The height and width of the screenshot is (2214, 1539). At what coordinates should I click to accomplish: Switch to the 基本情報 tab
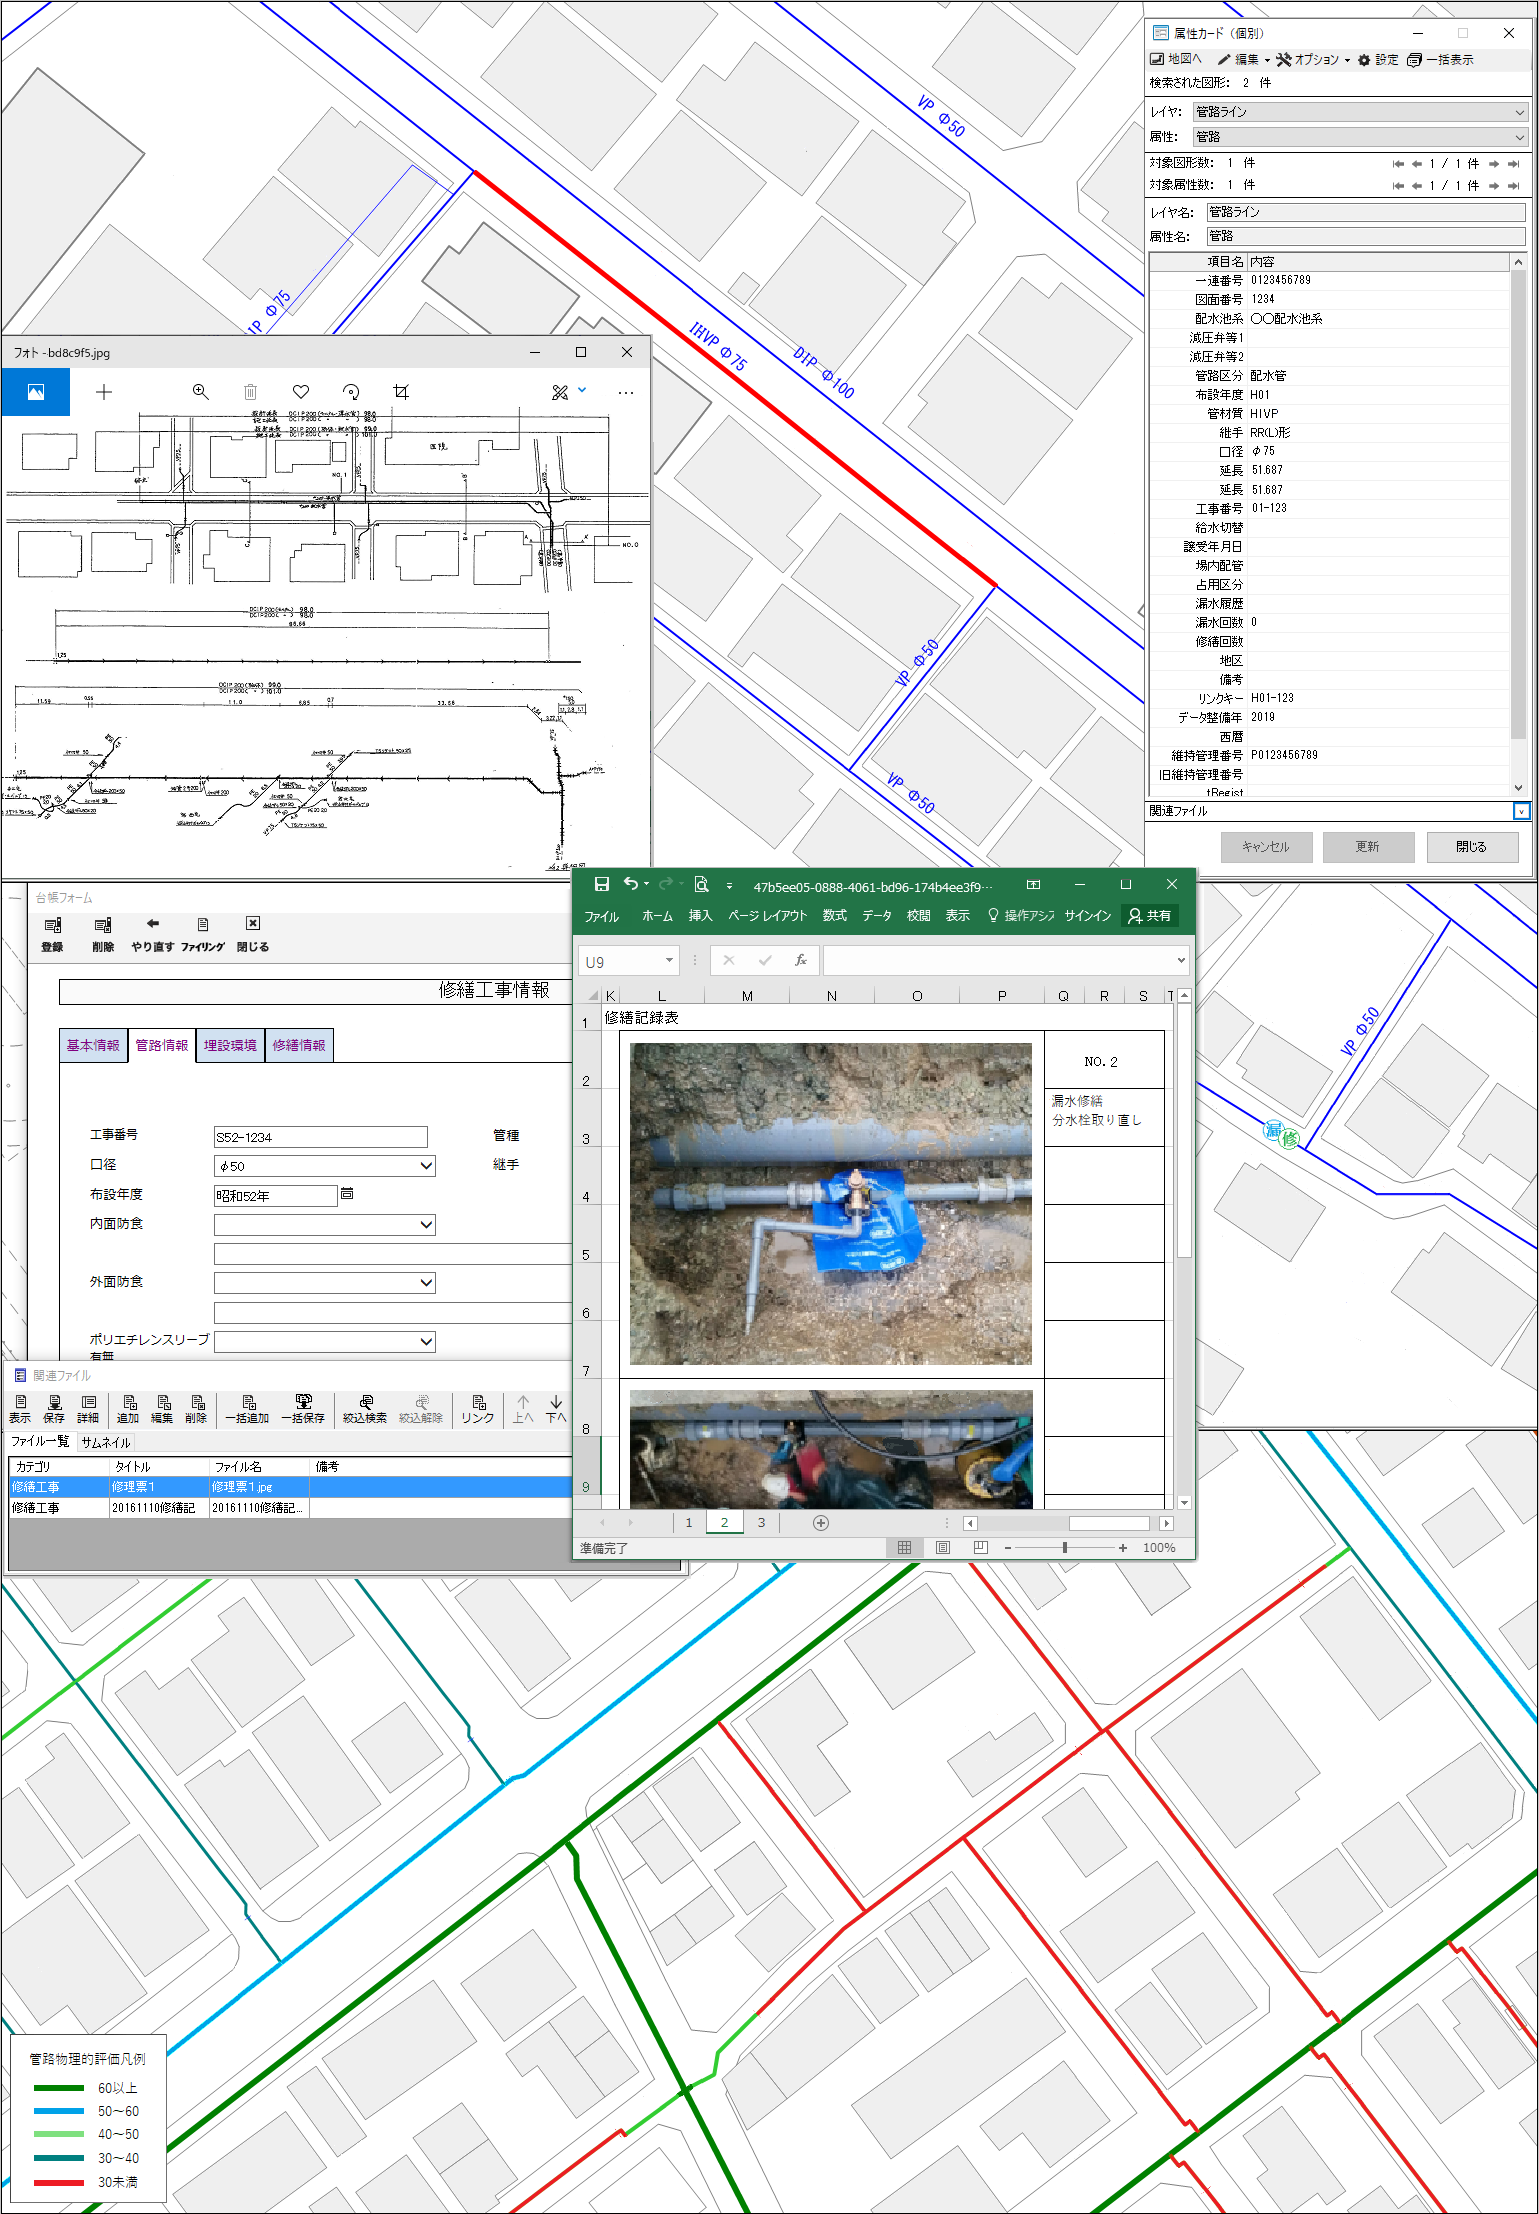[93, 1045]
